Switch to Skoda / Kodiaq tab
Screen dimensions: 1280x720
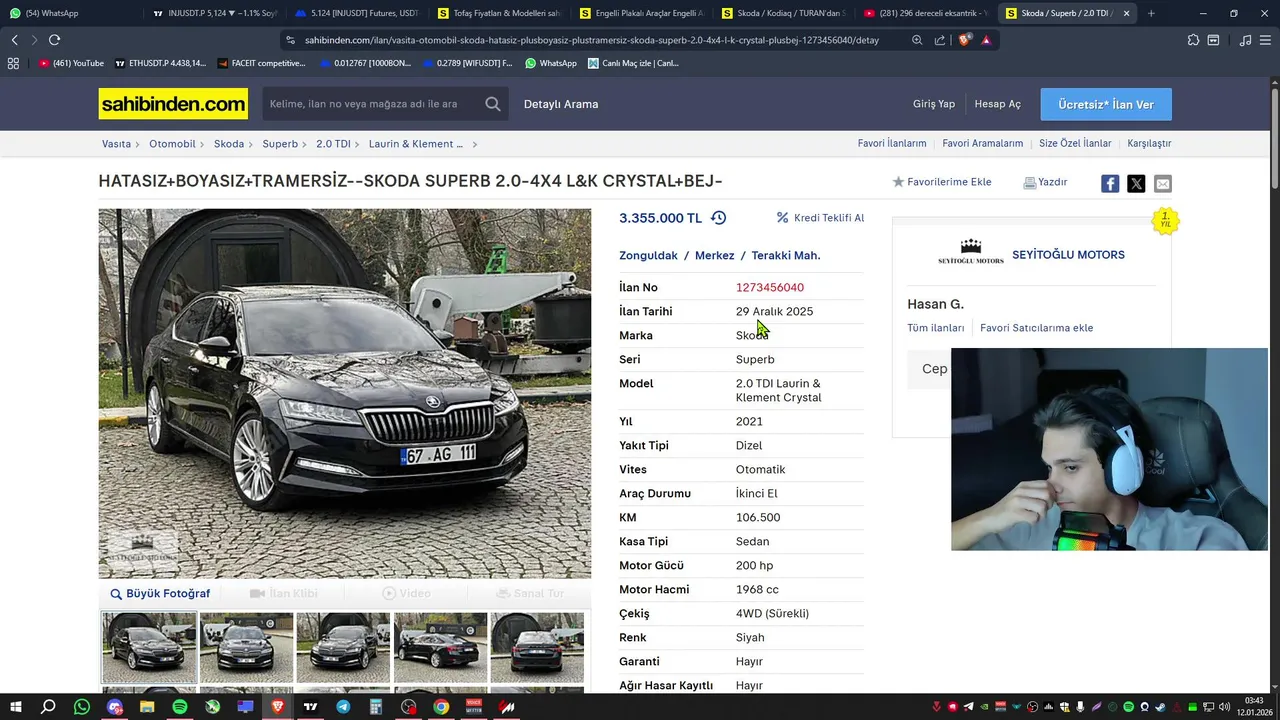pos(783,13)
